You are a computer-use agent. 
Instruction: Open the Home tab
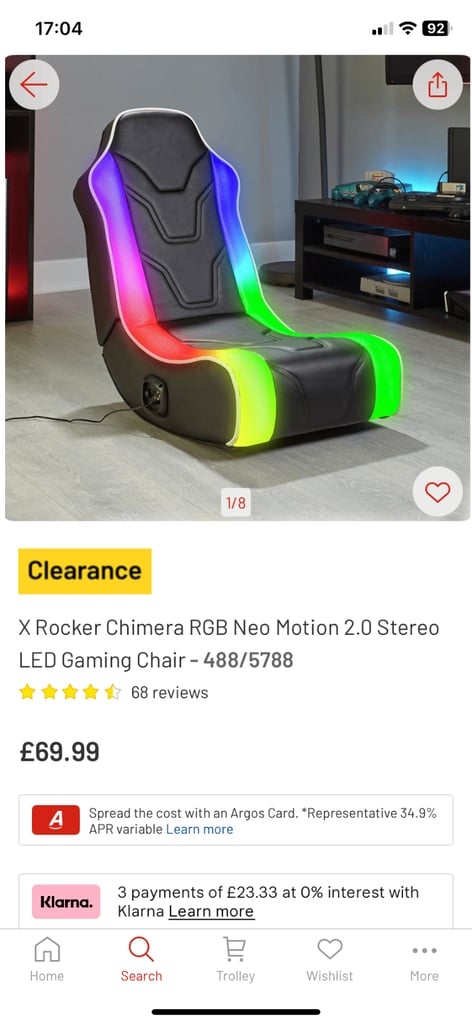pos(47,959)
